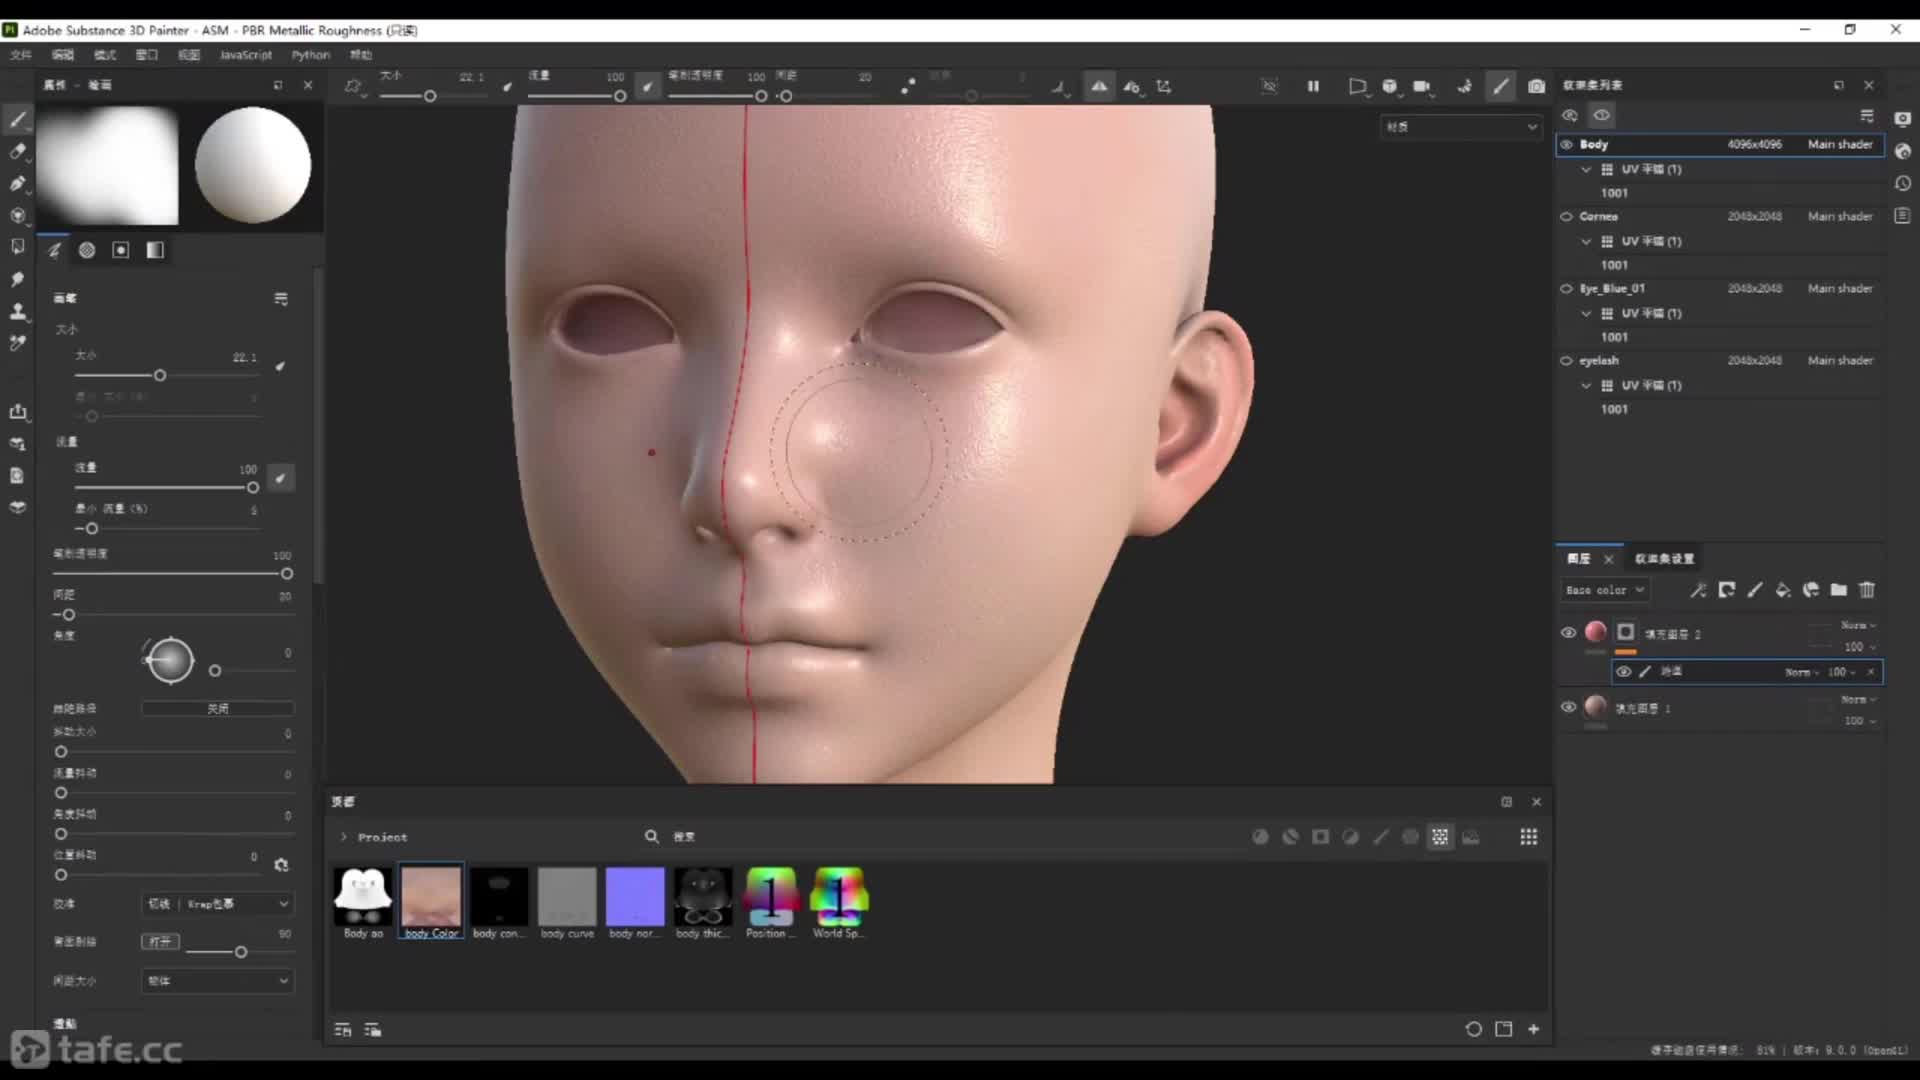
Task: Open the History panel icon on right dock
Action: [x=1903, y=183]
